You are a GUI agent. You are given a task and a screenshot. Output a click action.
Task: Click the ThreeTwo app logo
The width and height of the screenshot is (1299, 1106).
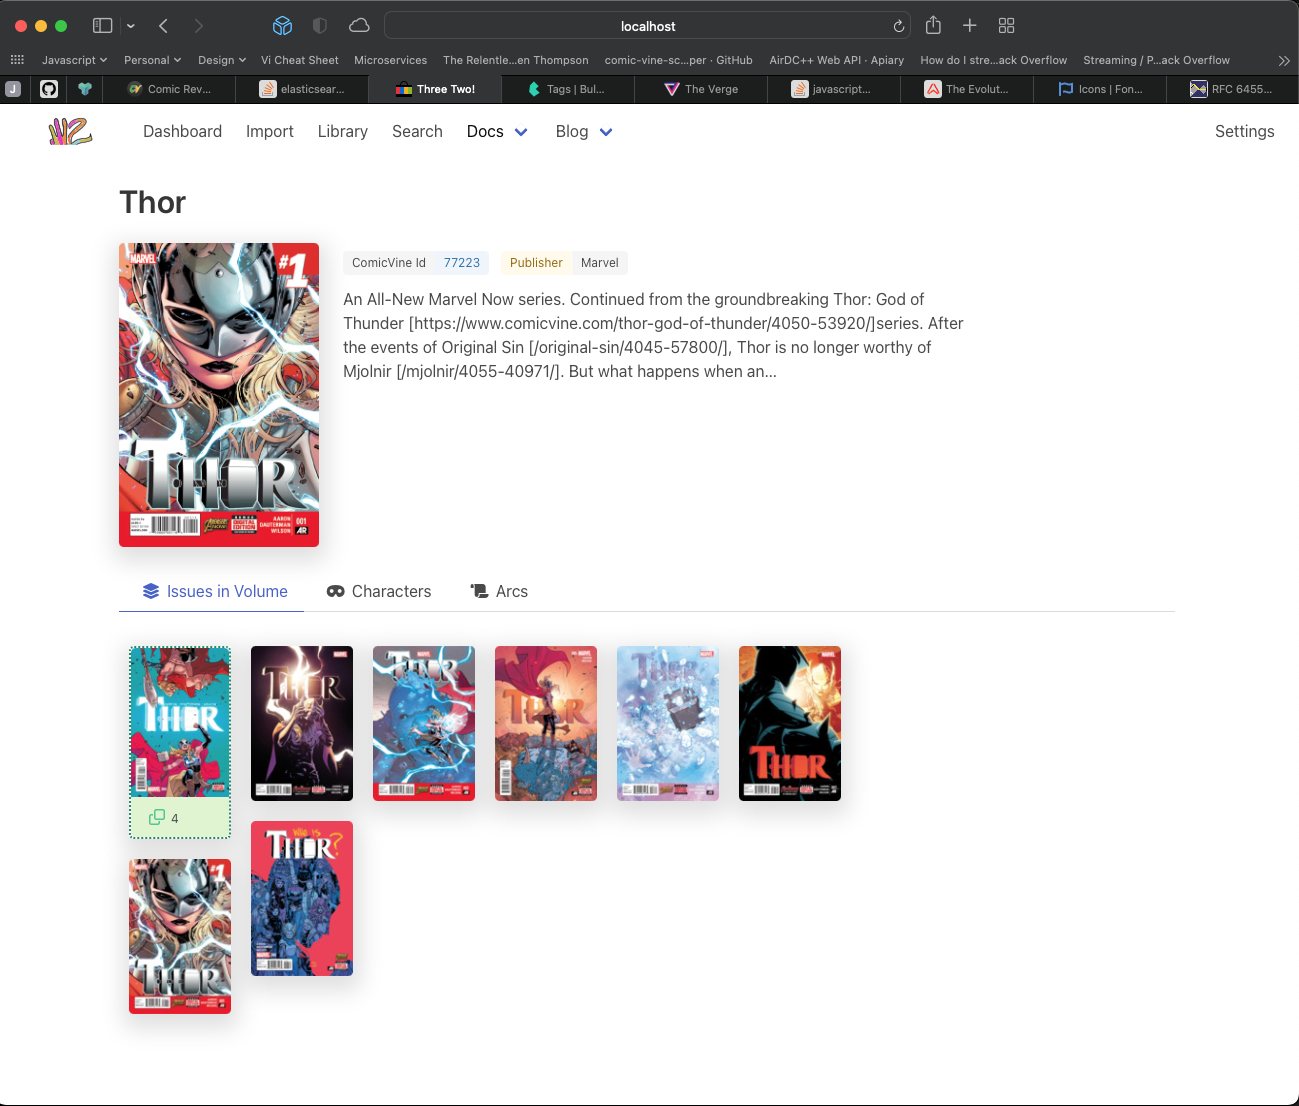point(70,131)
